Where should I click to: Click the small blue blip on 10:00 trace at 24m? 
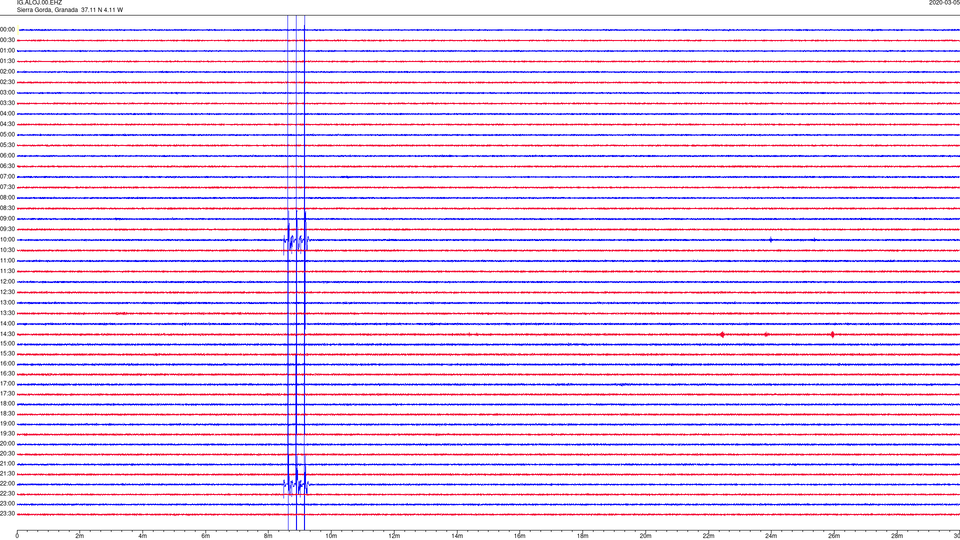click(771, 240)
